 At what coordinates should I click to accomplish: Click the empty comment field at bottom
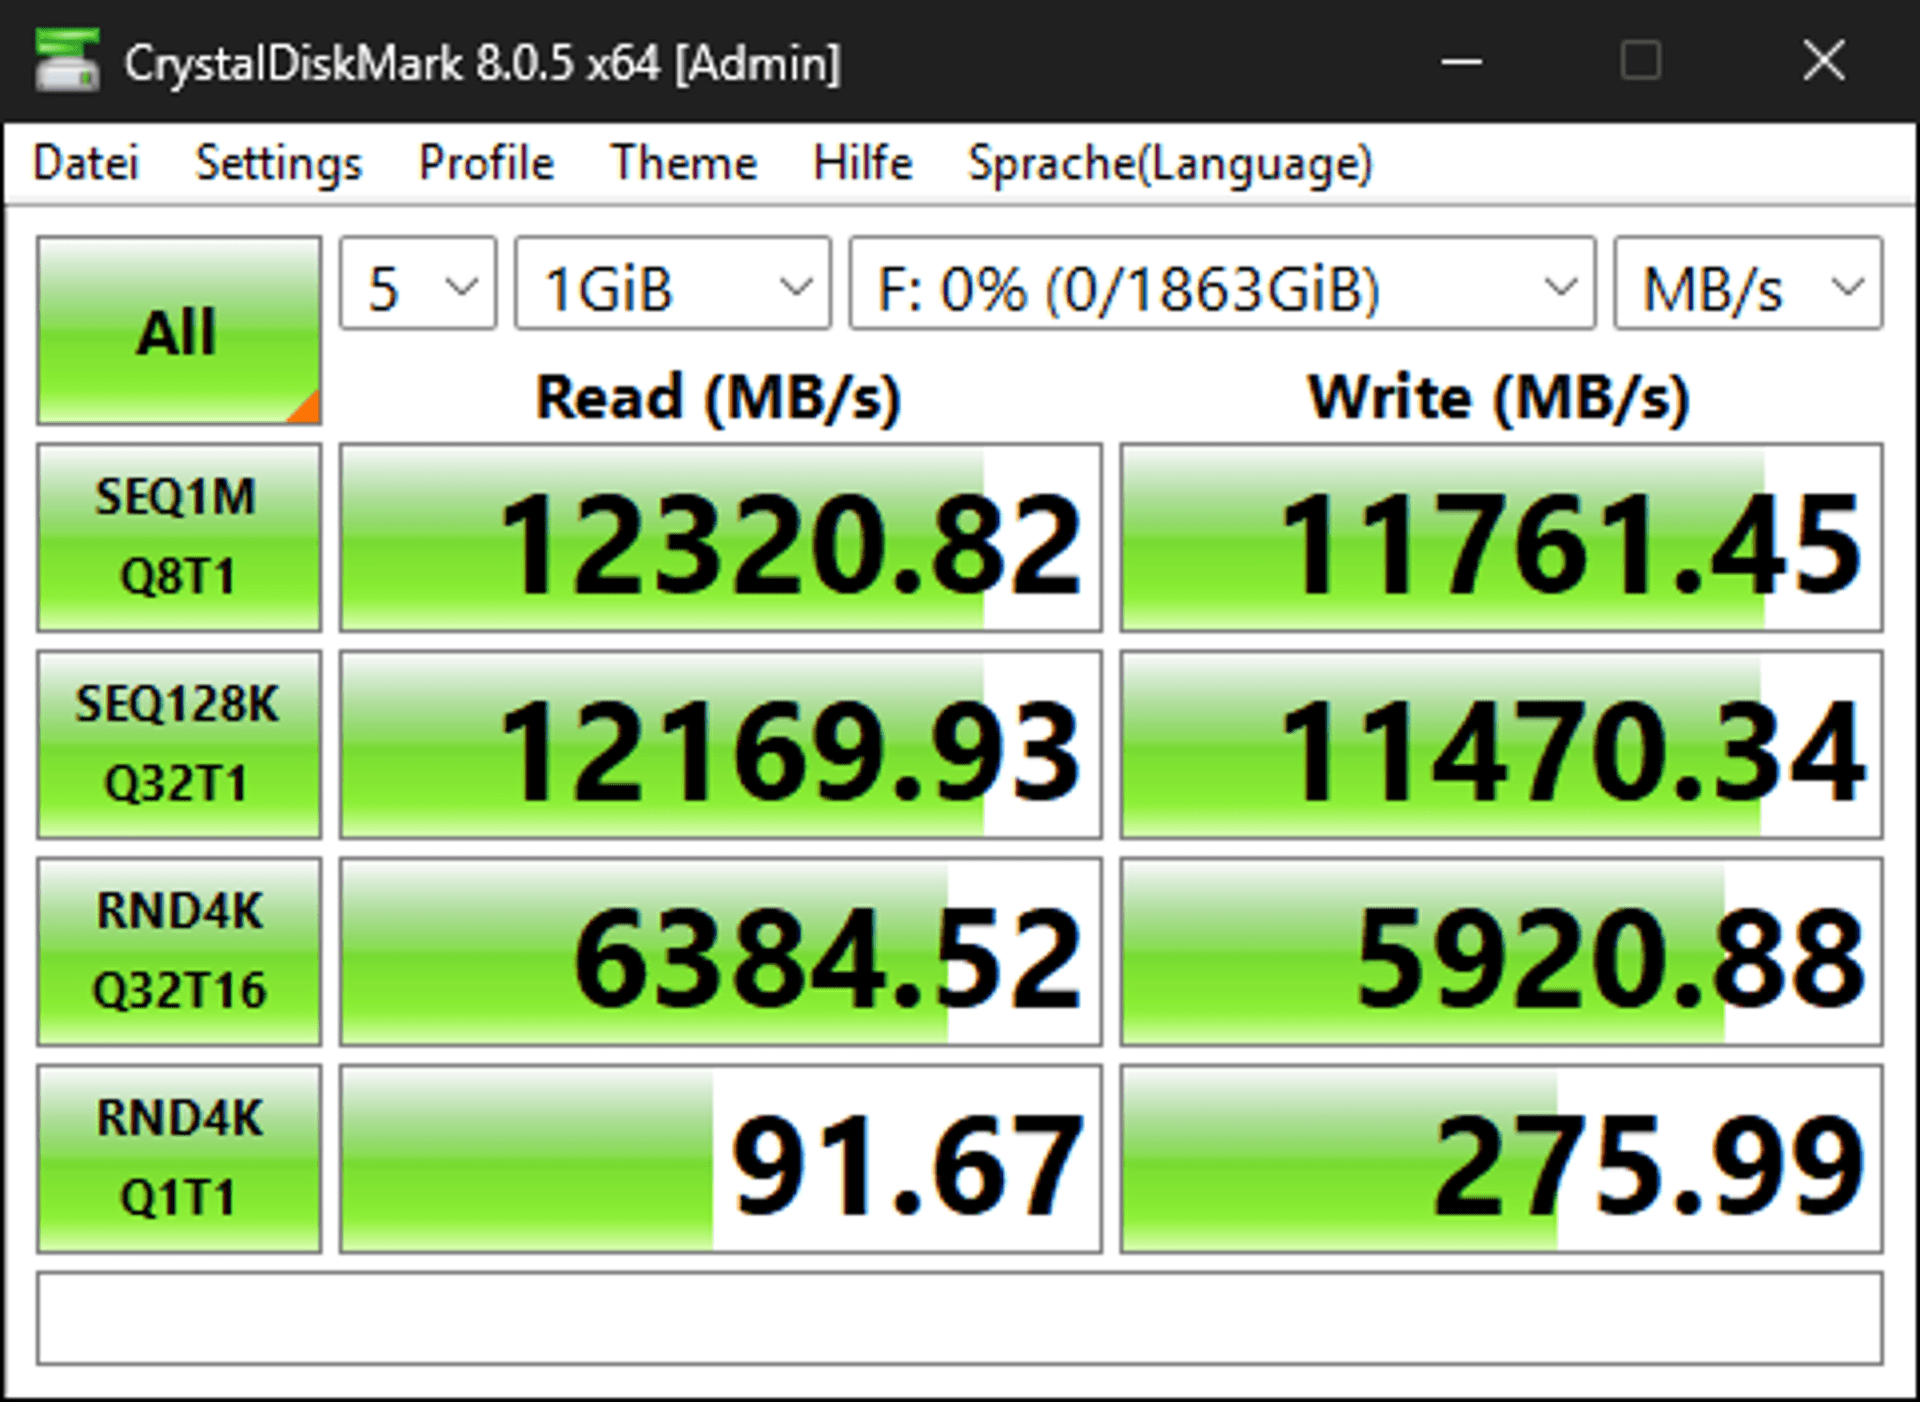click(960, 1318)
